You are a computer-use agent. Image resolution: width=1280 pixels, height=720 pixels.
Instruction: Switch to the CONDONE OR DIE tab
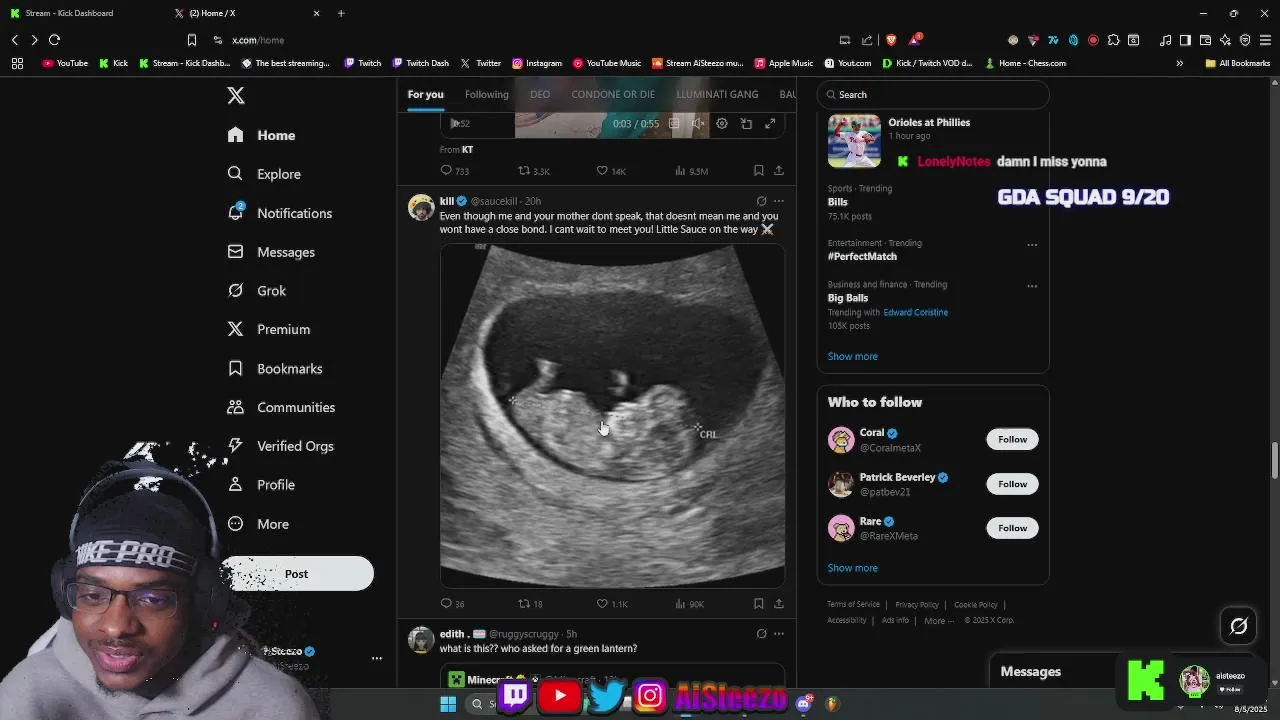(613, 94)
